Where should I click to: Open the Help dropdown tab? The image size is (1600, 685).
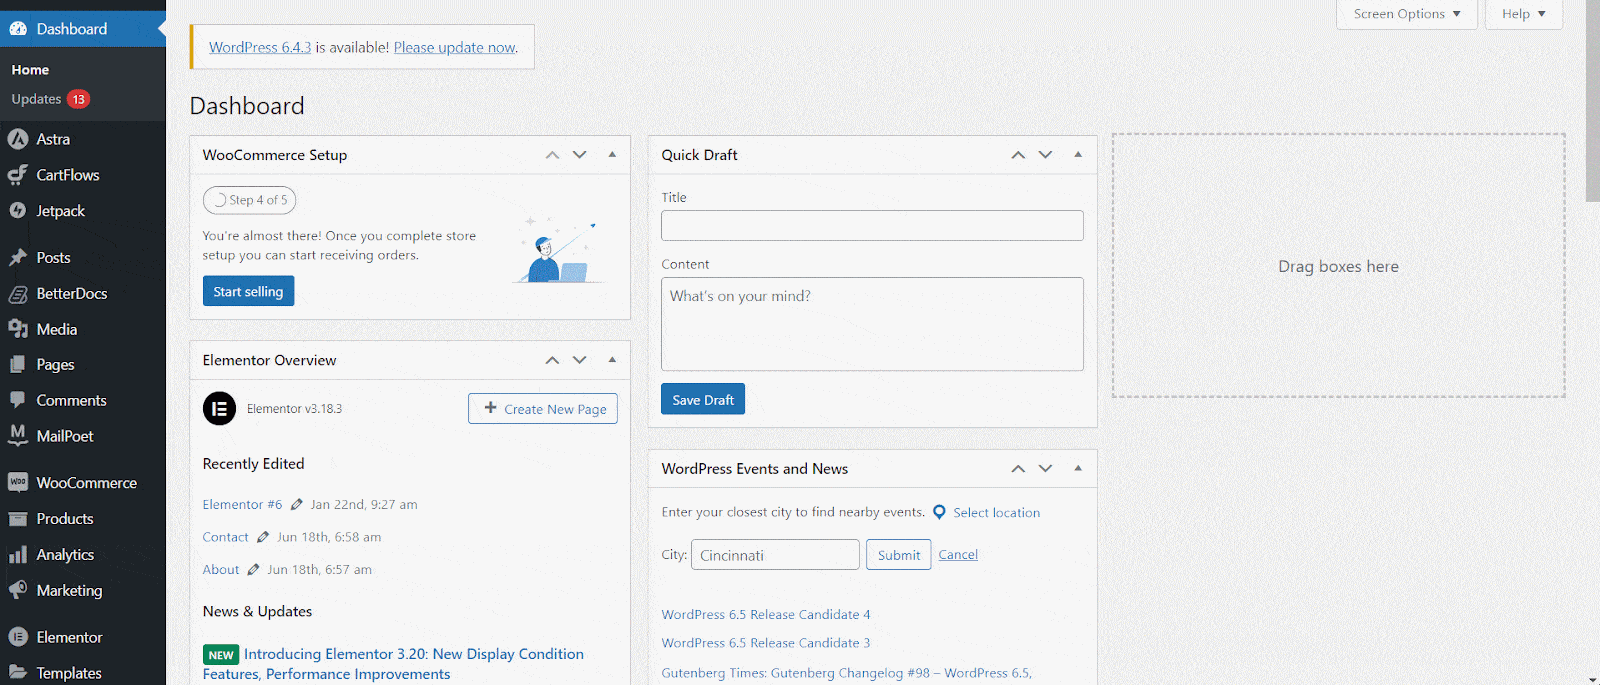tap(1523, 14)
